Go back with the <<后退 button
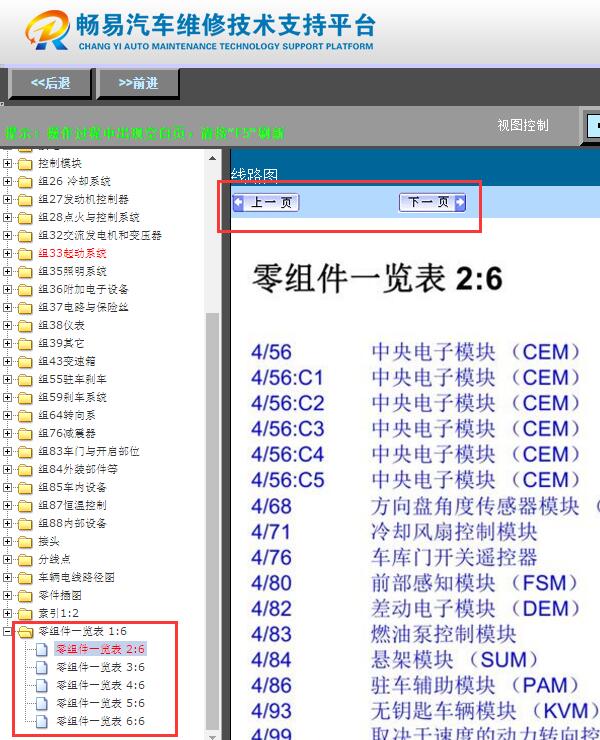This screenshot has height=740, width=600. (x=50, y=84)
